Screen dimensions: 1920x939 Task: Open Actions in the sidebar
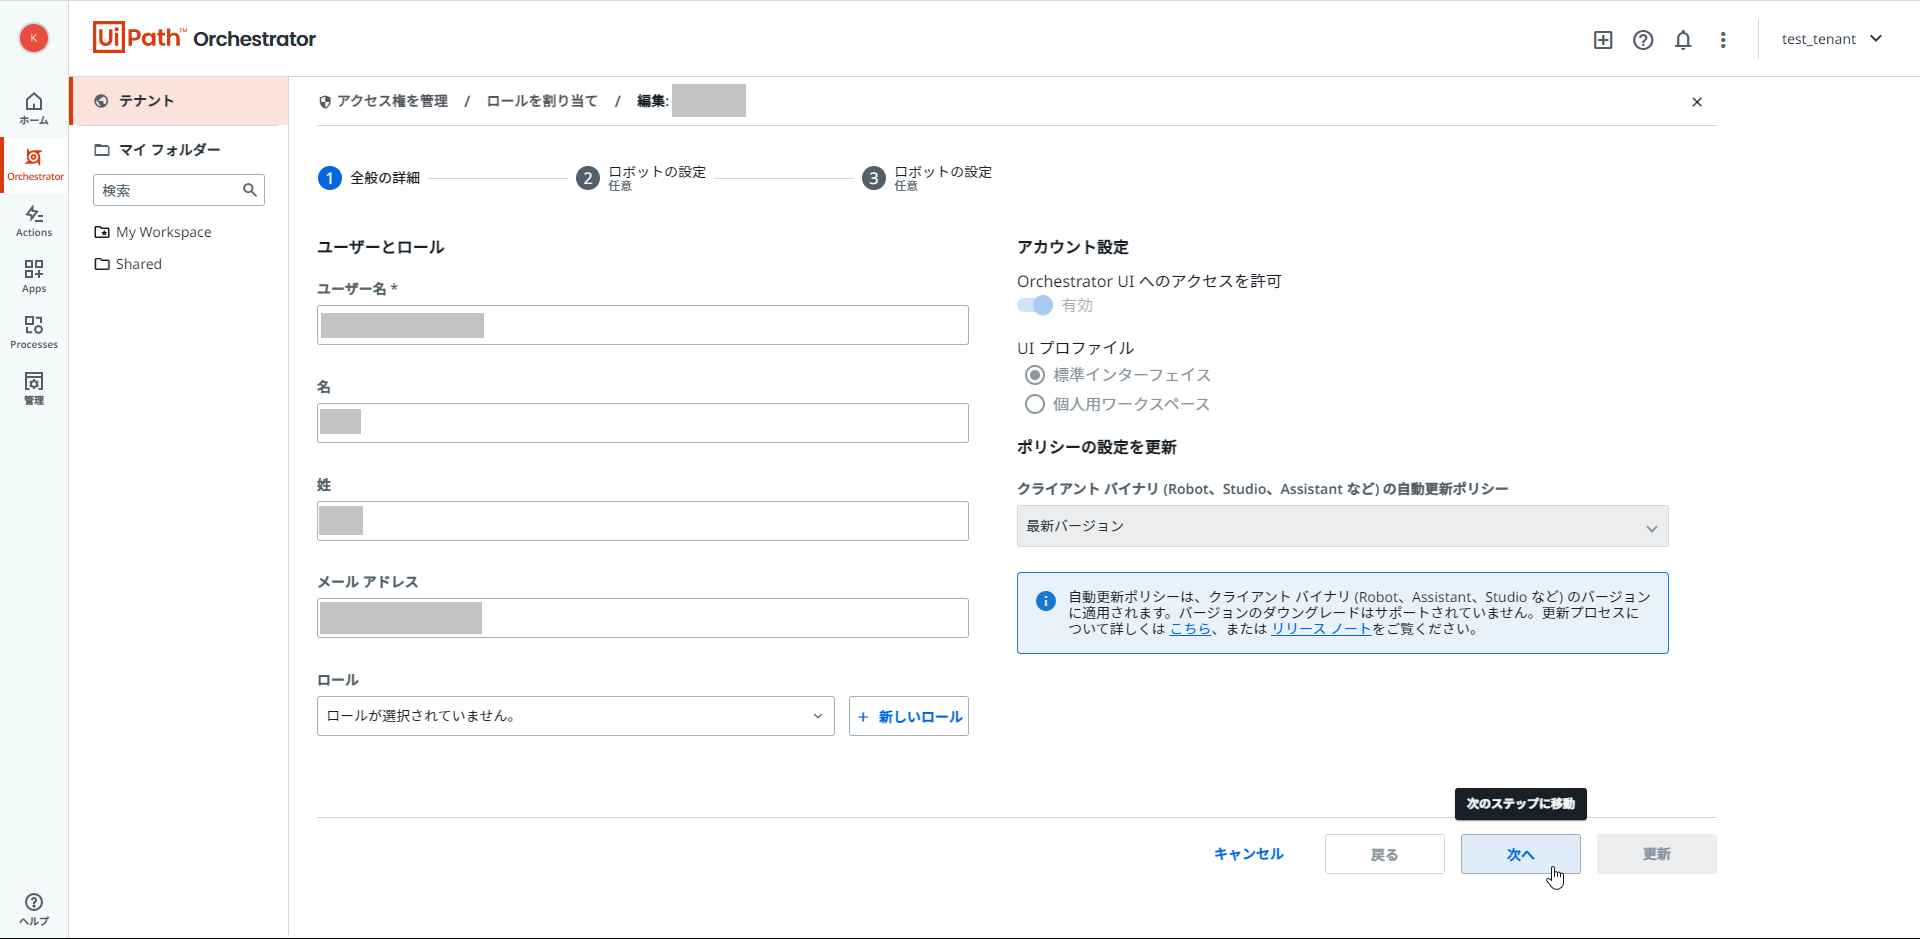[34, 221]
